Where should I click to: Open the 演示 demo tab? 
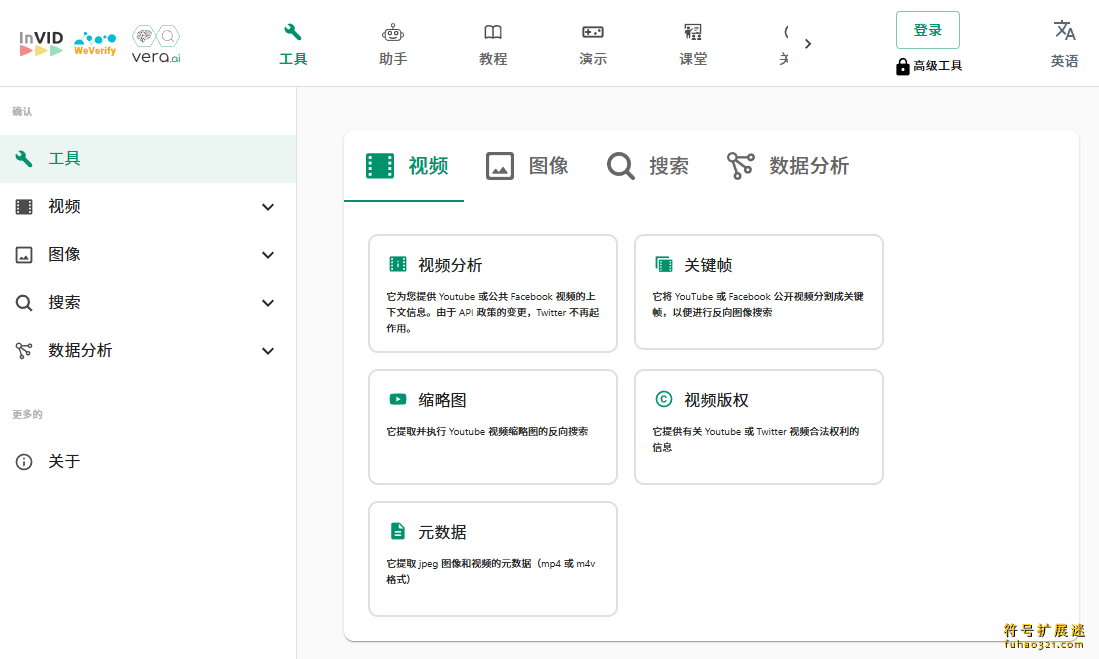593,45
